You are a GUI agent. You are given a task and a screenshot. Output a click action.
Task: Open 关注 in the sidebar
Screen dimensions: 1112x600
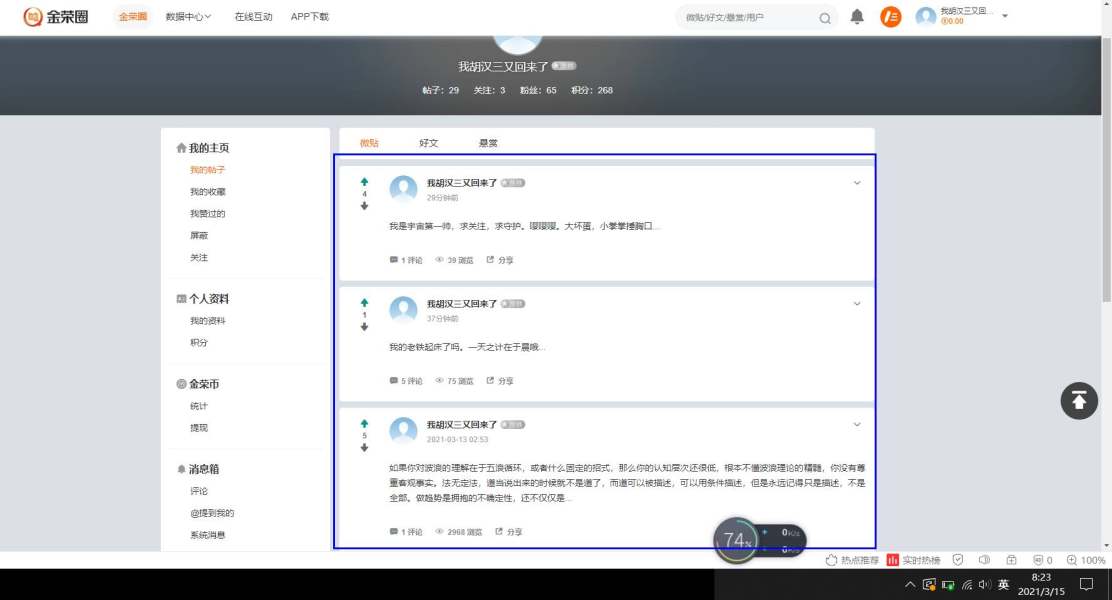pyautogui.click(x=199, y=257)
